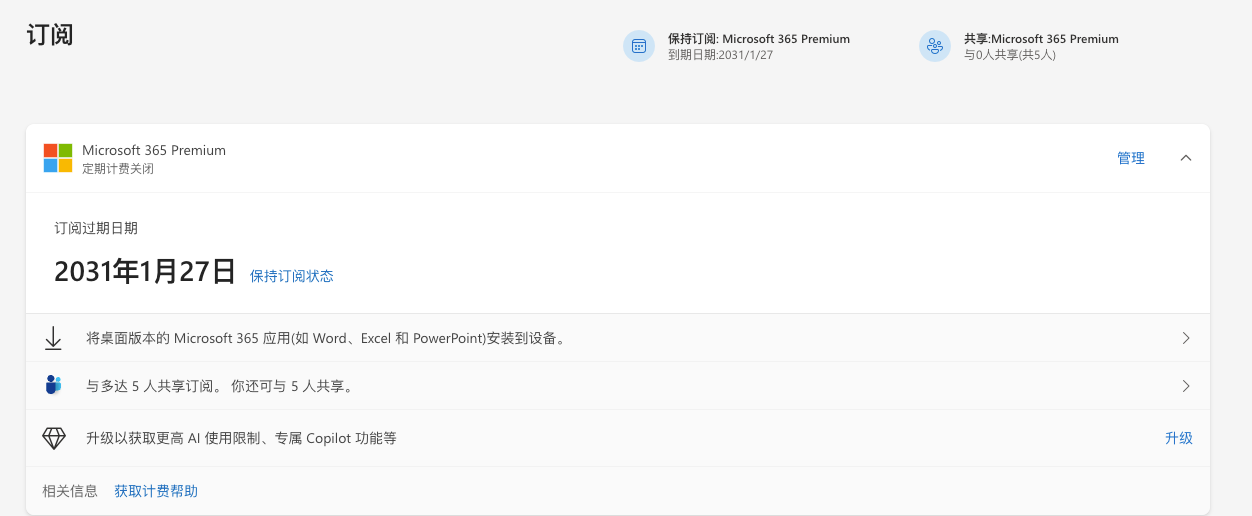Open the install desktop apps row arrow
The width and height of the screenshot is (1252, 516).
(x=1186, y=338)
